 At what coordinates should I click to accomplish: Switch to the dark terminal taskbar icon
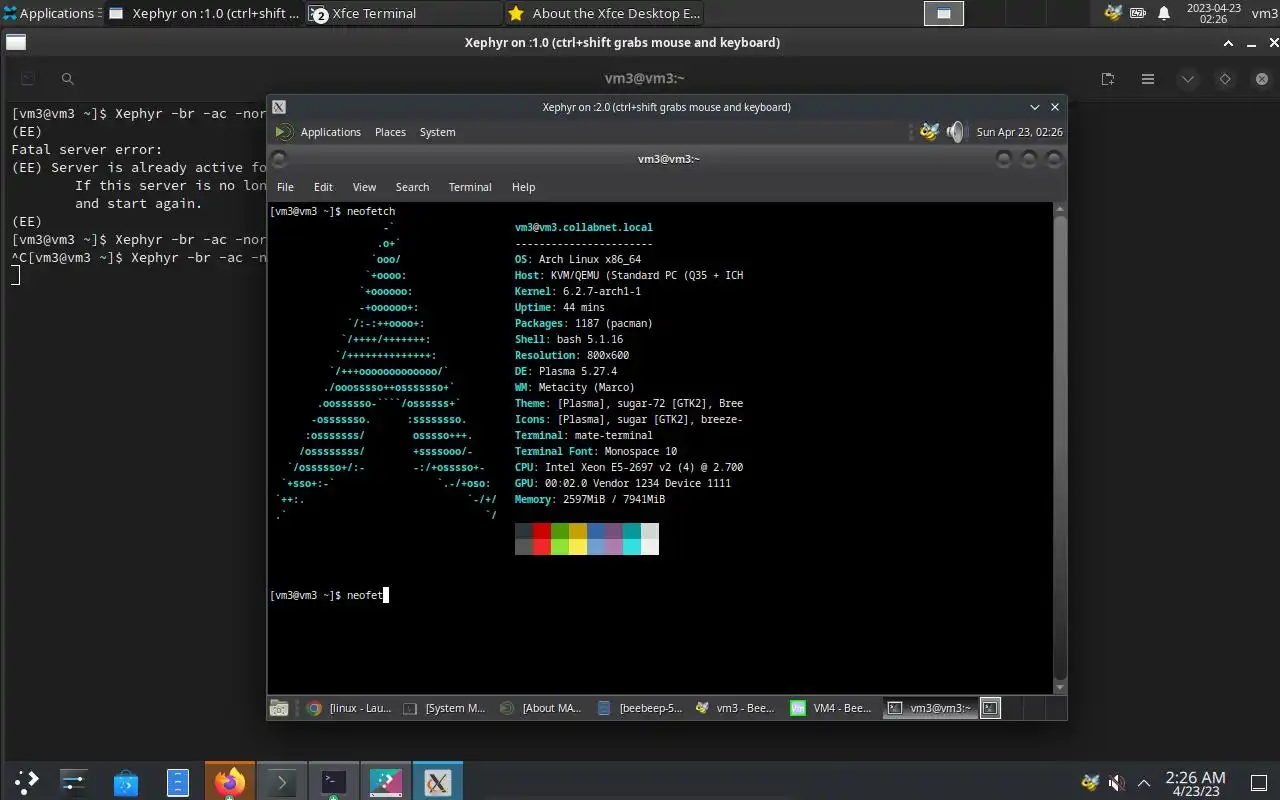point(334,781)
